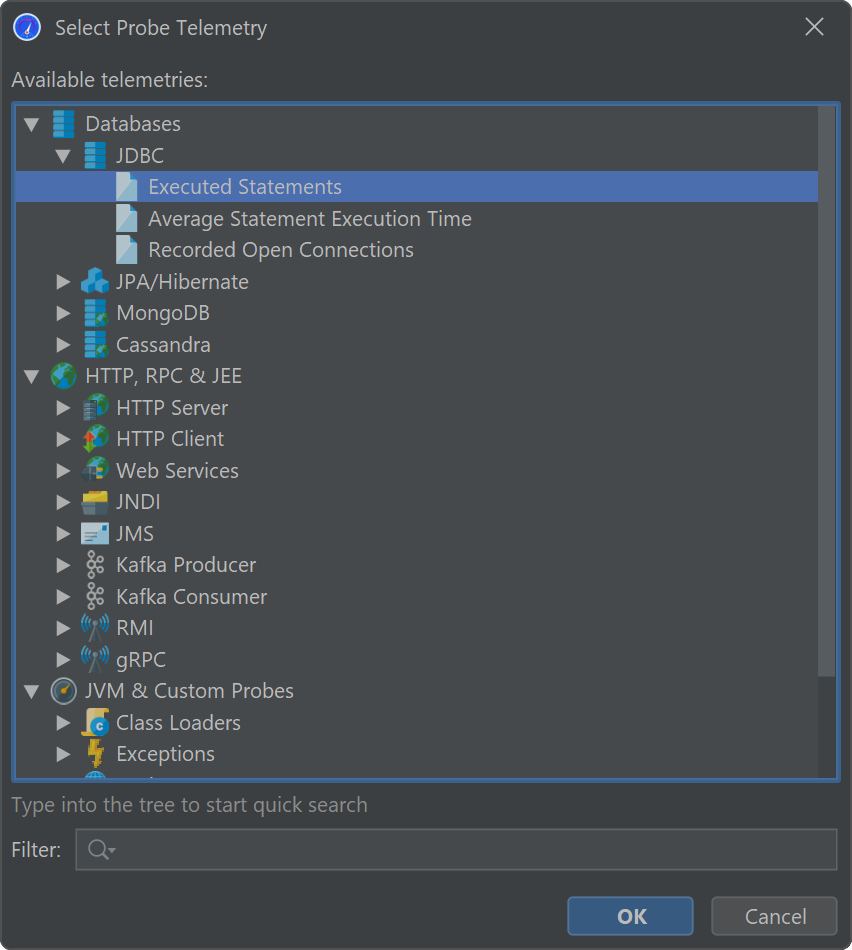Click the Class Loaders icon
The image size is (852, 950).
(x=95, y=723)
